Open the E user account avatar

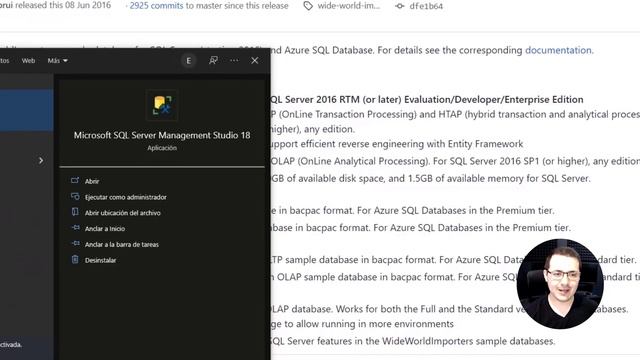click(x=189, y=61)
